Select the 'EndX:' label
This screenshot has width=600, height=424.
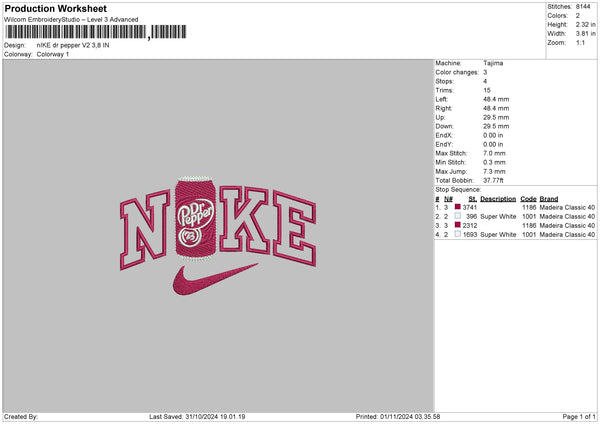444,135
